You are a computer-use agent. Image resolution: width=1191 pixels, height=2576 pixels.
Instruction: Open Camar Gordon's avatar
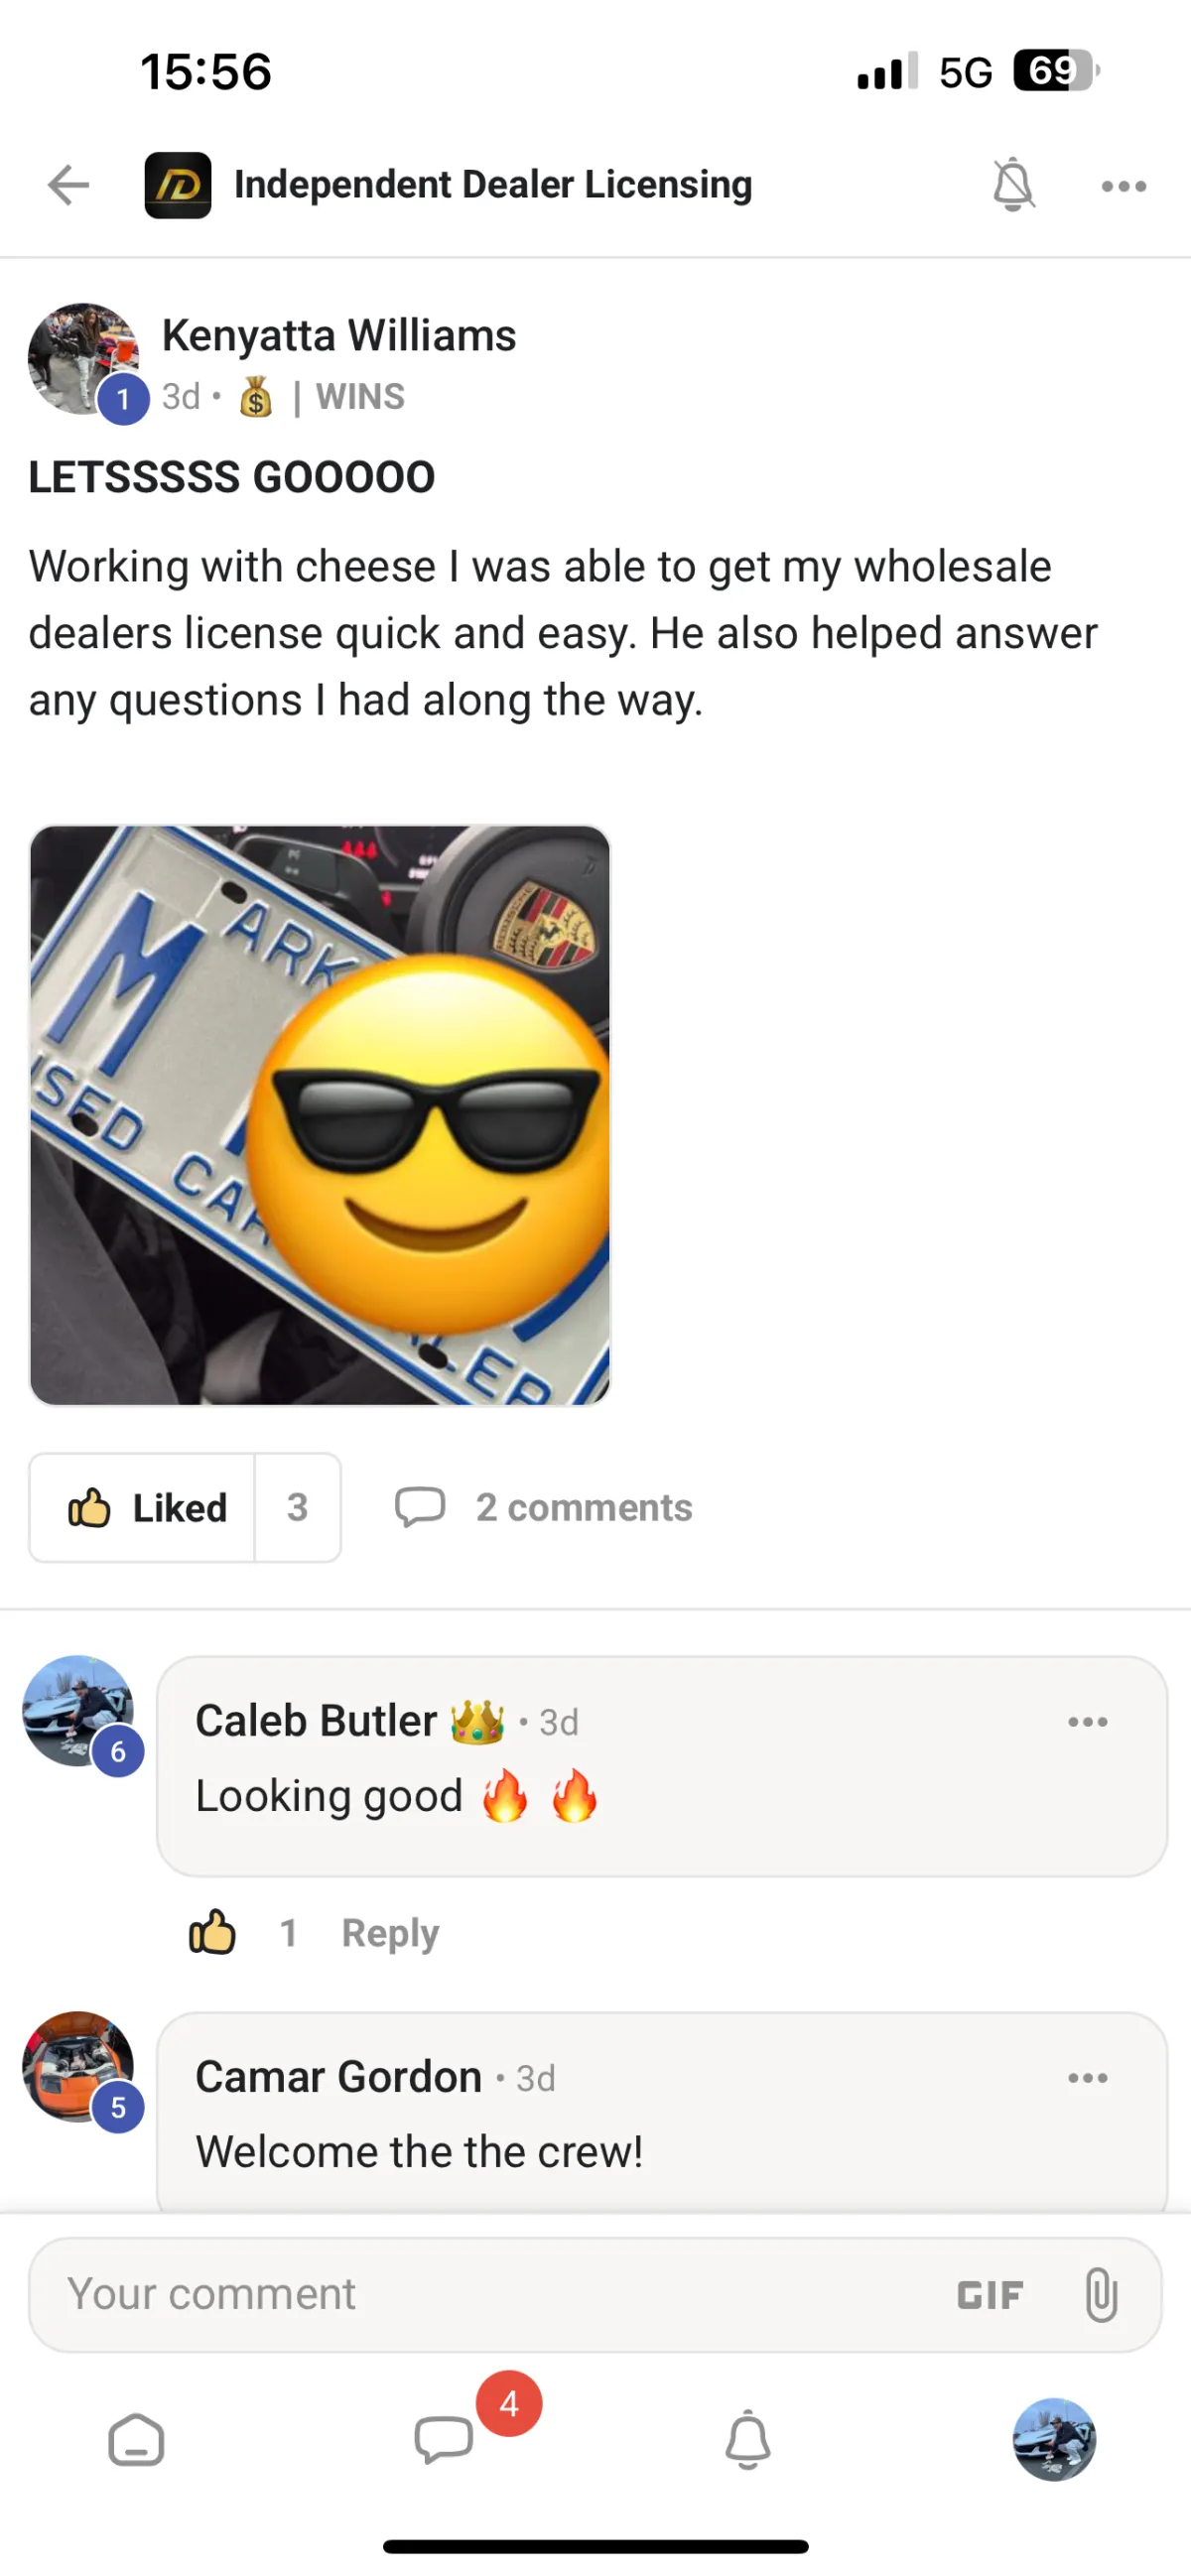pyautogui.click(x=78, y=2067)
